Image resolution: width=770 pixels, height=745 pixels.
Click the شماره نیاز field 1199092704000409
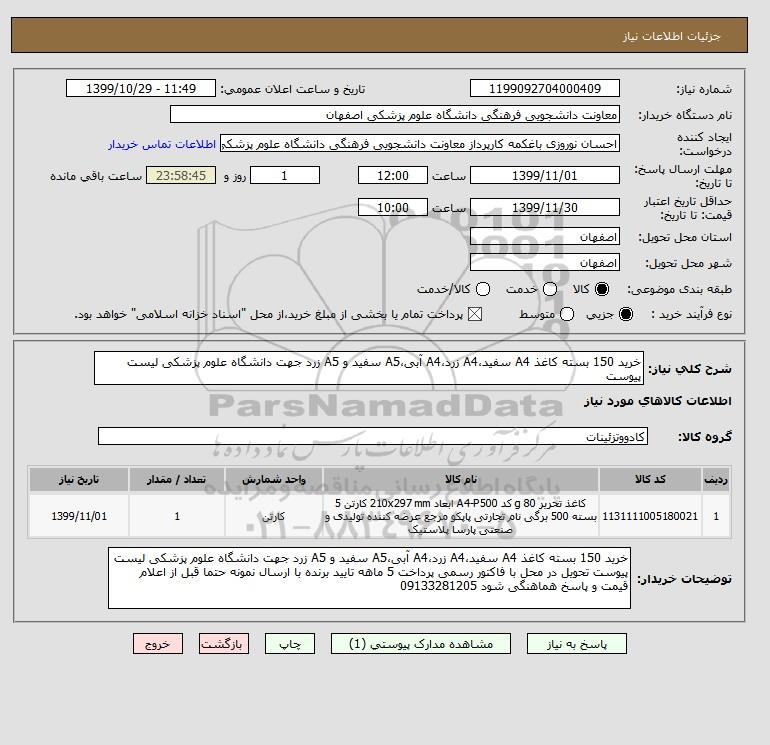click(545, 88)
